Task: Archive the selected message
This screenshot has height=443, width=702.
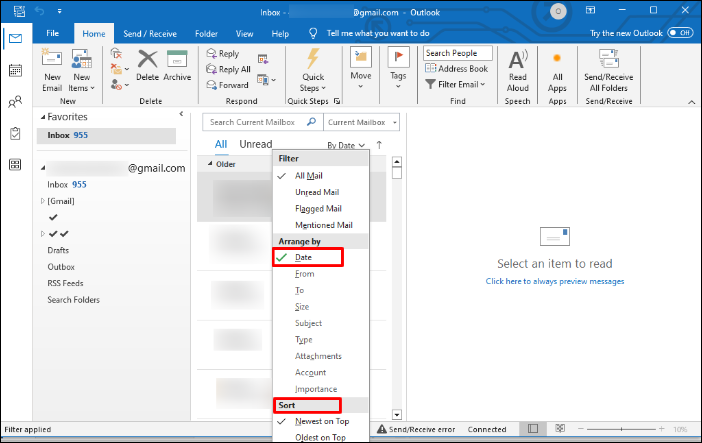Action: tap(177, 65)
